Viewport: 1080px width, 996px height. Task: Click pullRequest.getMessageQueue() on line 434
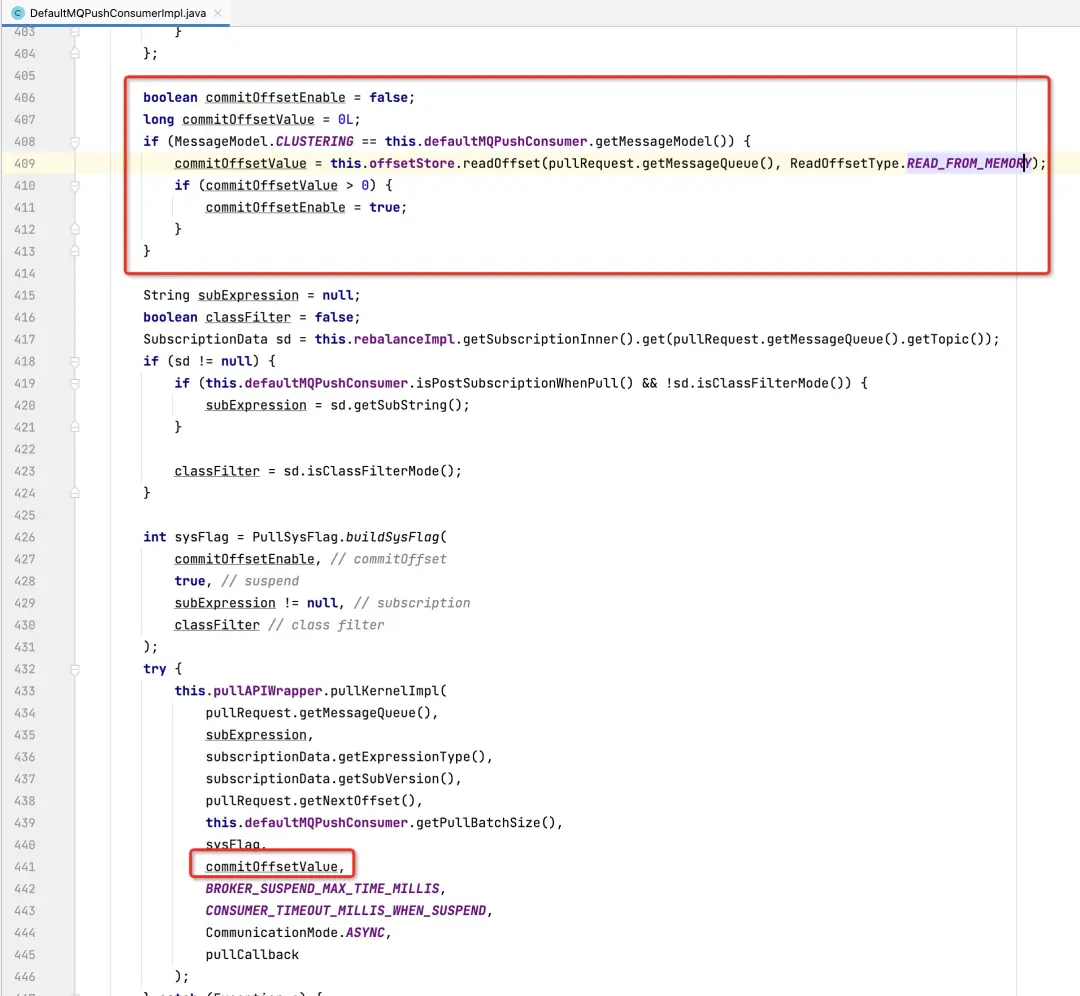(x=318, y=713)
